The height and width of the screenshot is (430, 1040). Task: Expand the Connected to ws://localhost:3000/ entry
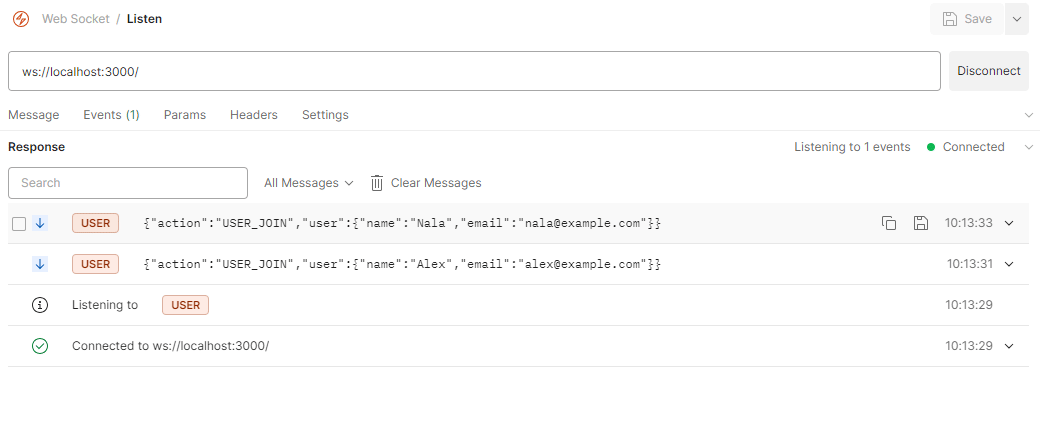(x=1009, y=346)
